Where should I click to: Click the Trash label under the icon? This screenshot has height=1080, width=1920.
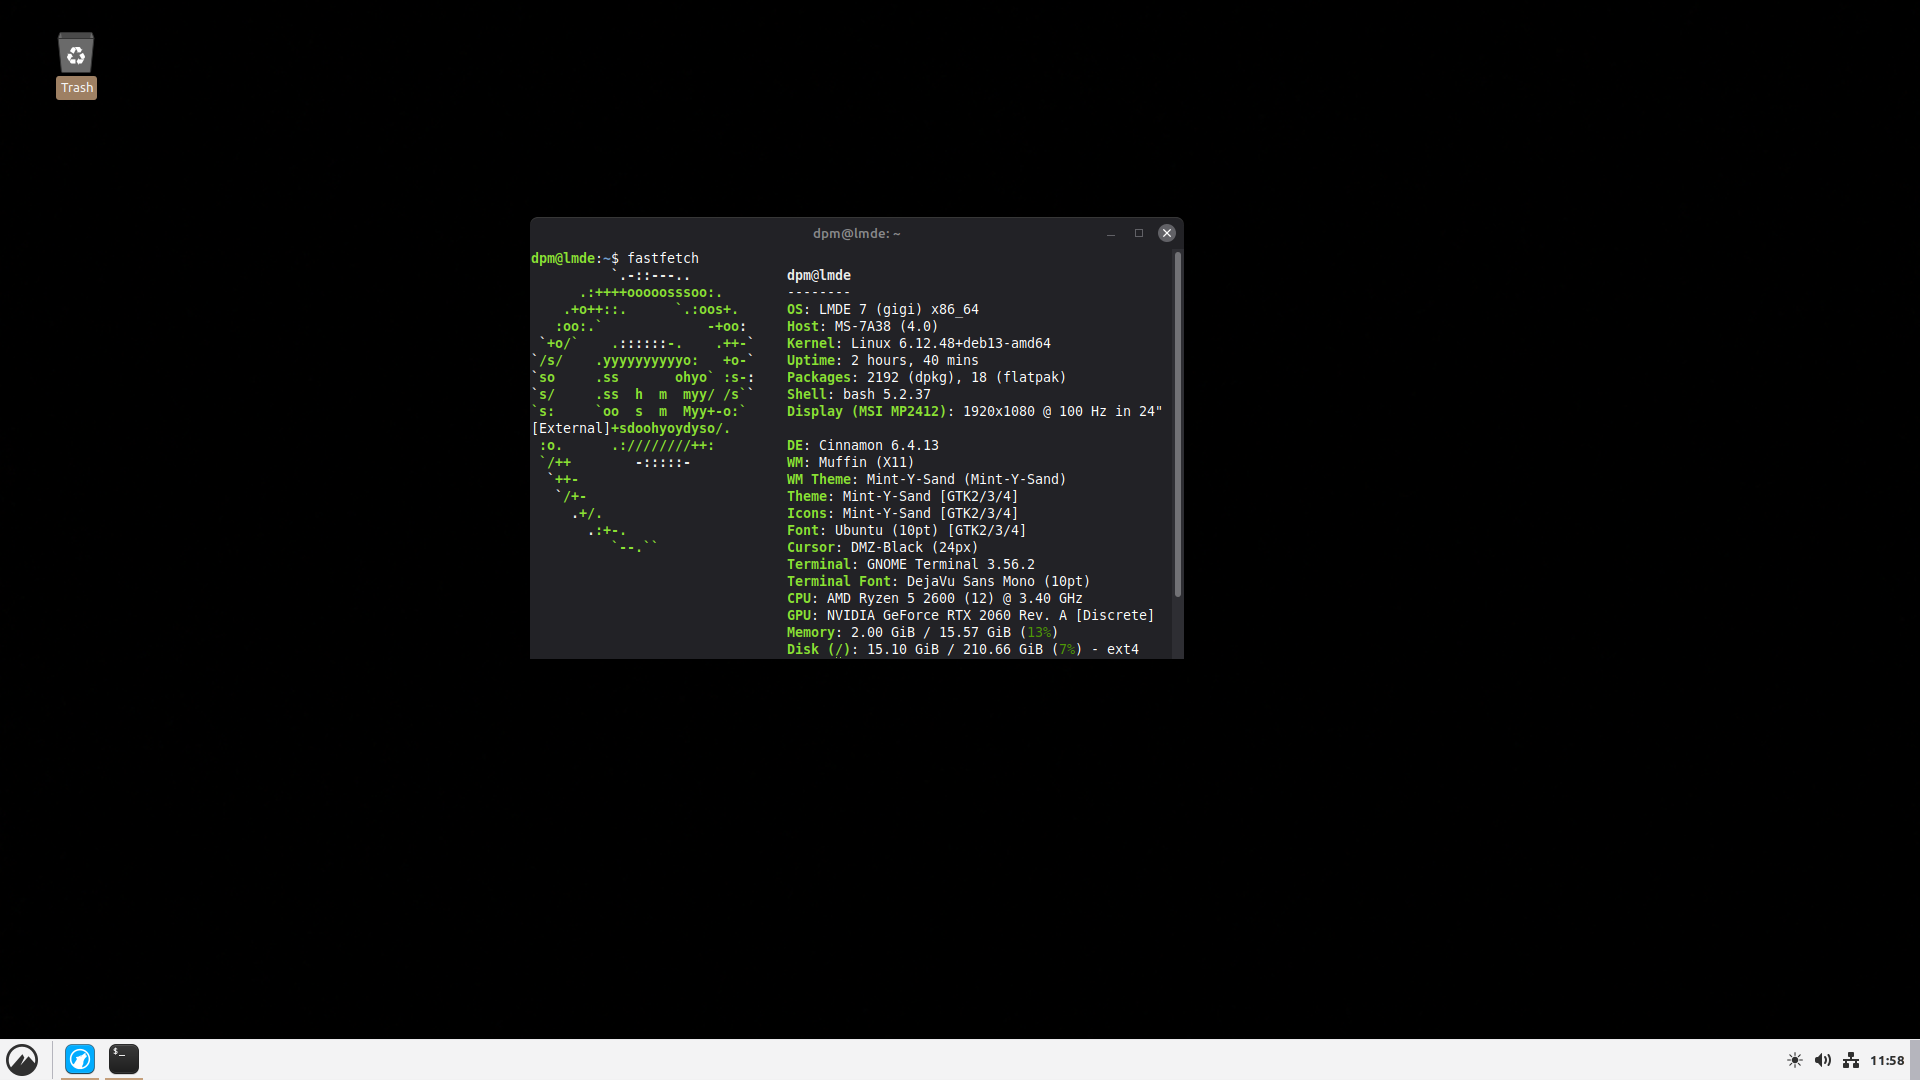click(76, 88)
